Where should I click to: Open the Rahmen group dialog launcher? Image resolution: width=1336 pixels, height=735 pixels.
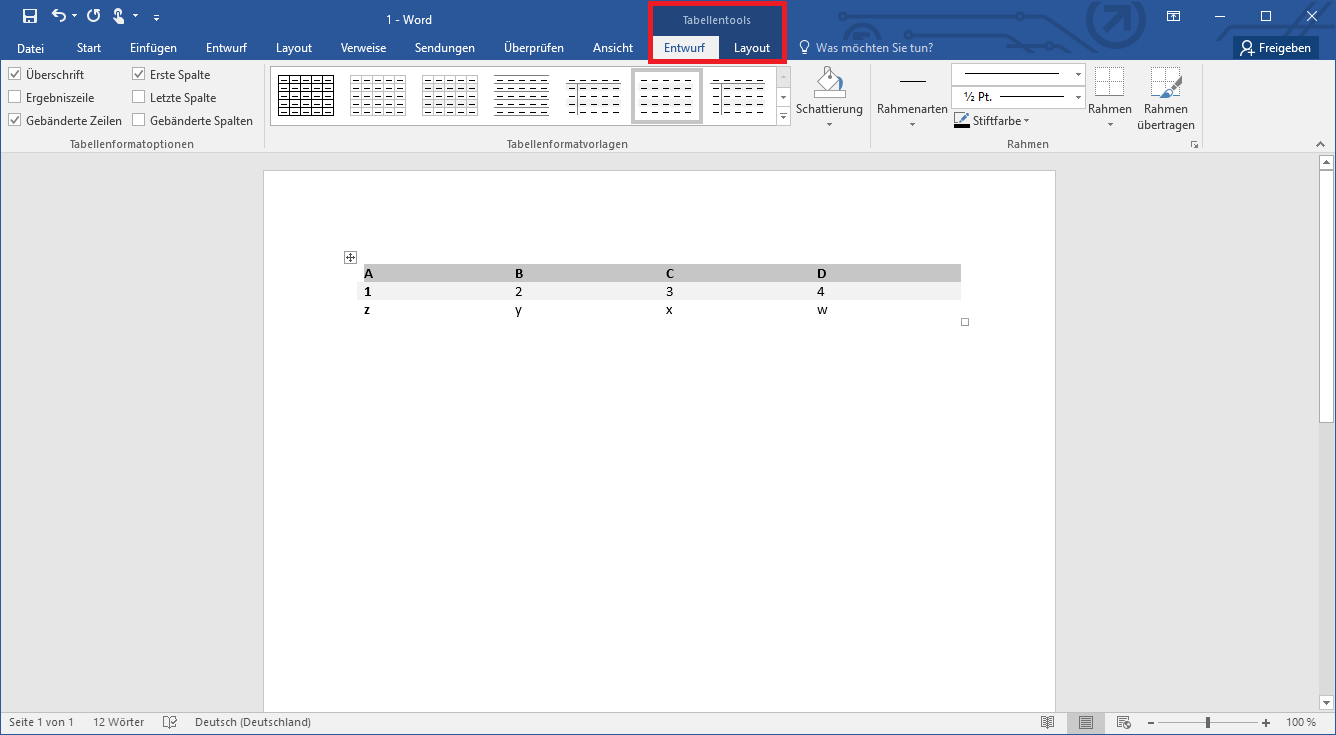click(1194, 145)
